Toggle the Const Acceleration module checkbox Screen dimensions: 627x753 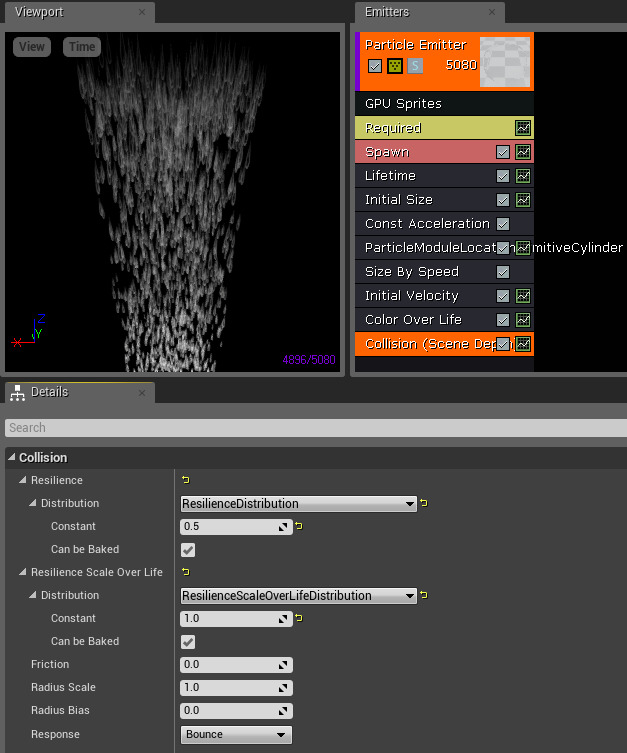[503, 224]
